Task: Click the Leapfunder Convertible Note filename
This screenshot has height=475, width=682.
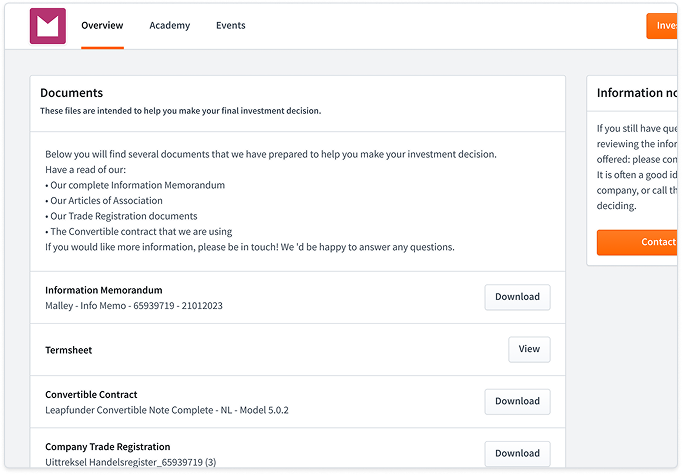Action: [x=166, y=410]
